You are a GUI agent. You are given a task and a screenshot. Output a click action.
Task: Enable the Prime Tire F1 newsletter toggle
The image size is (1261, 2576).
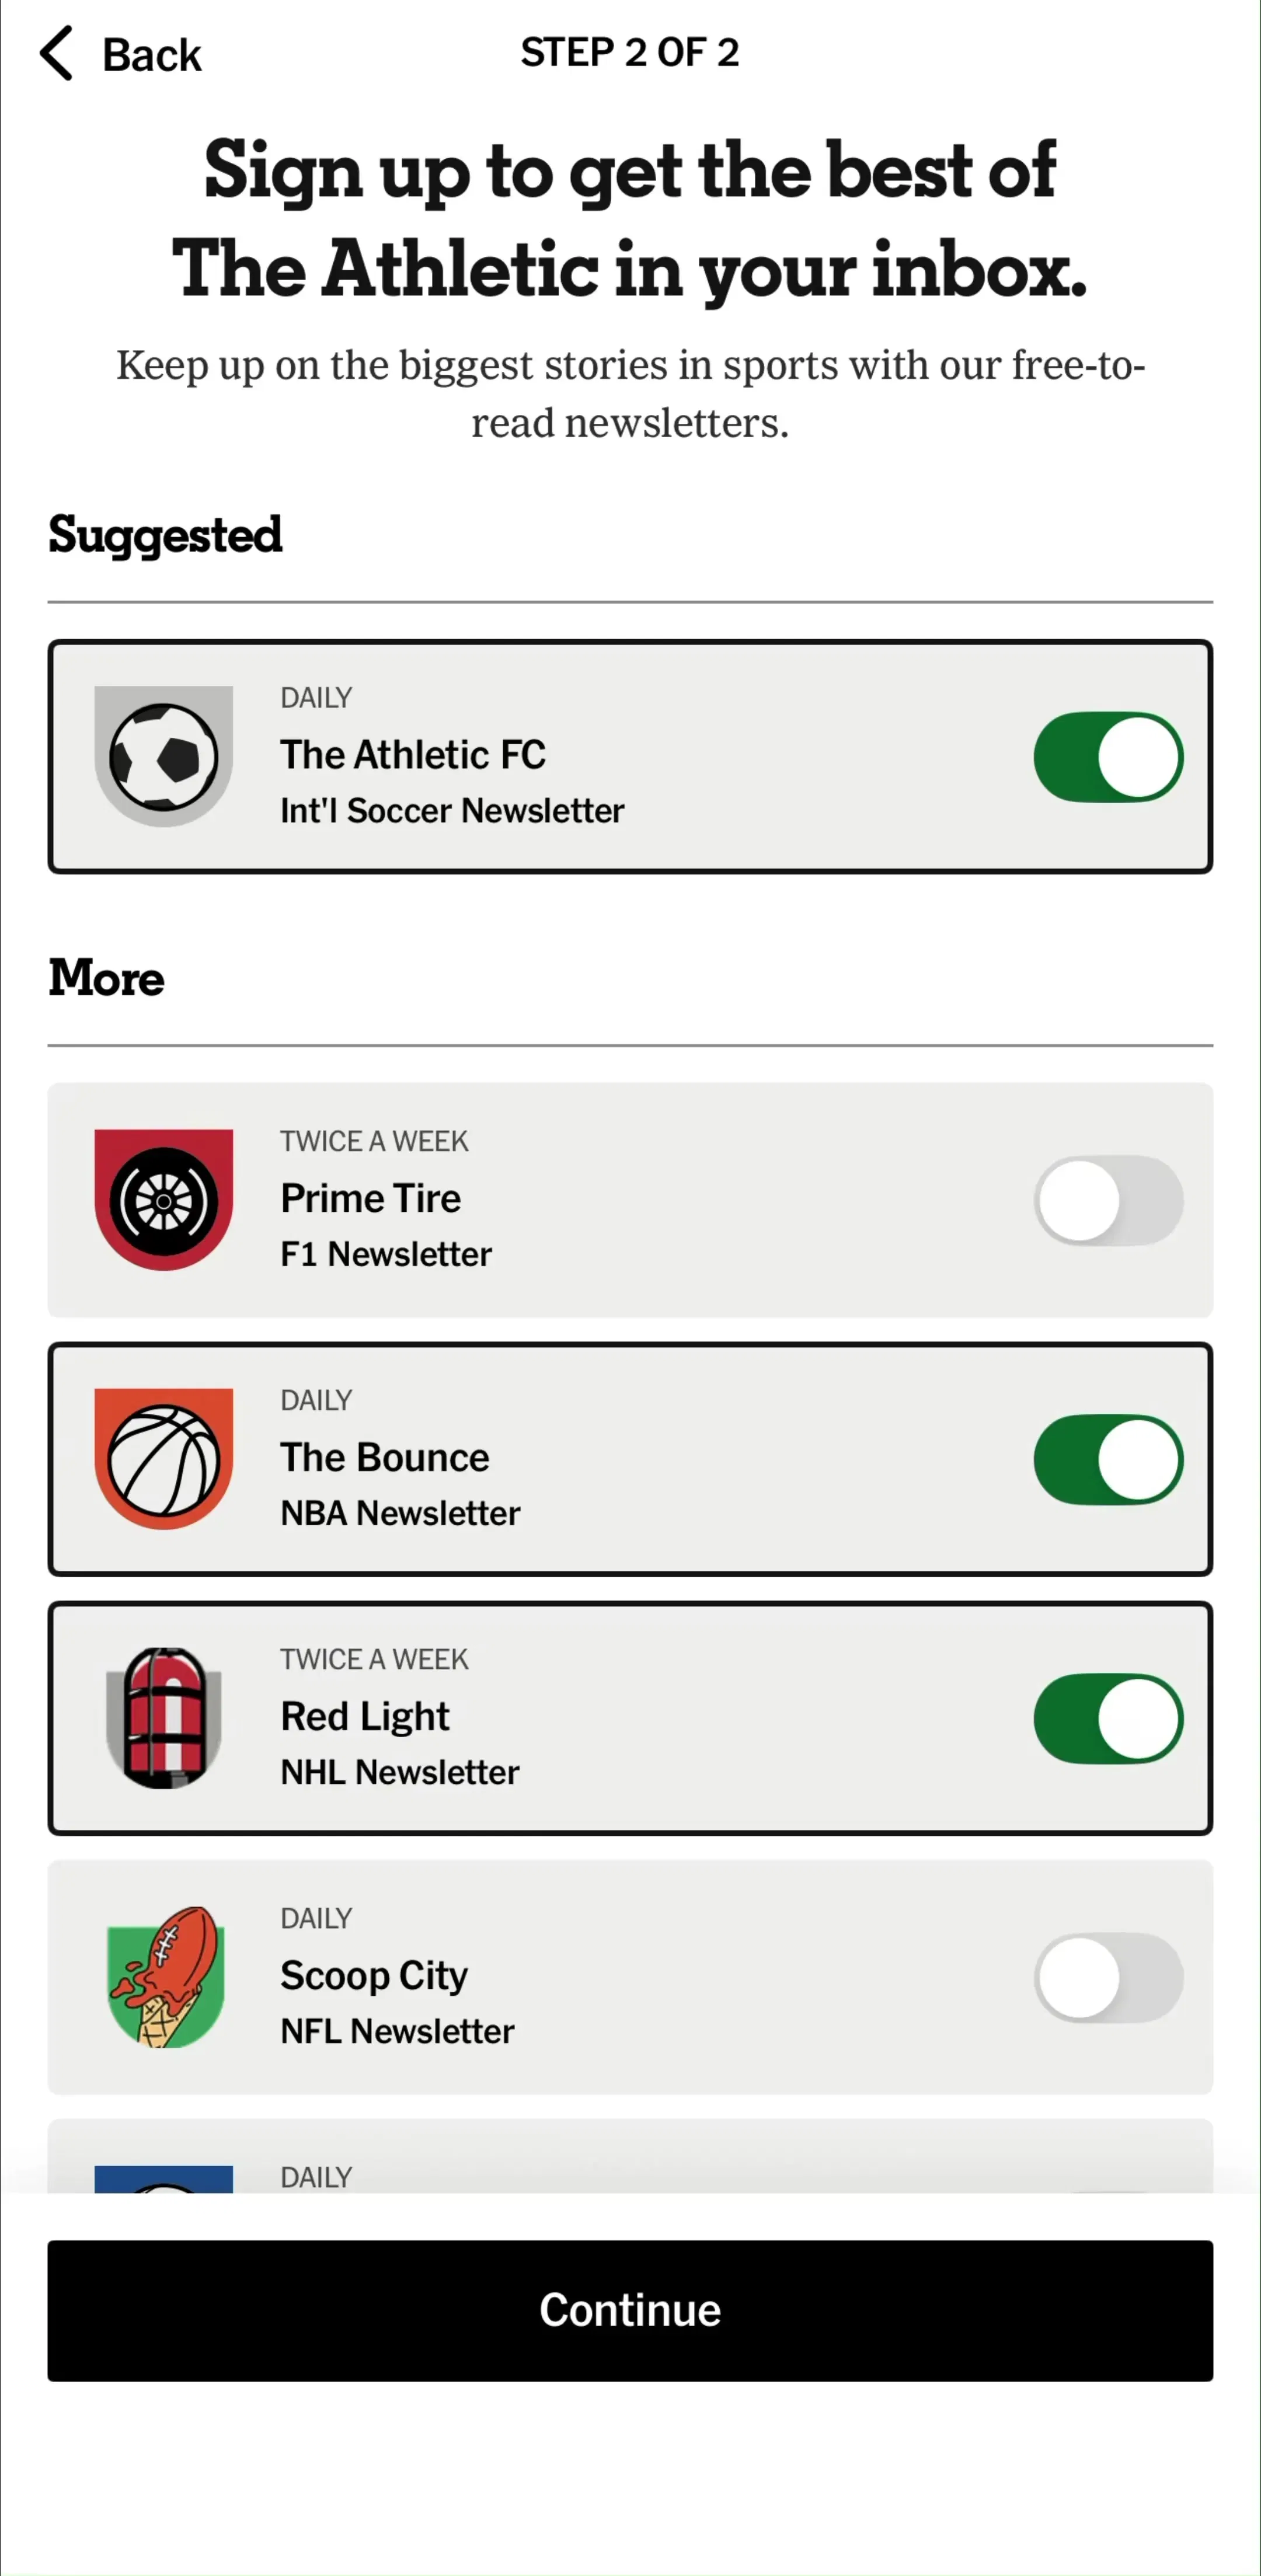point(1108,1200)
